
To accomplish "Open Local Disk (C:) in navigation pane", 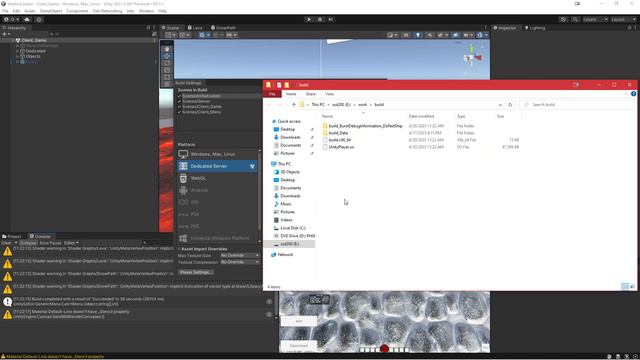I will pos(293,228).
